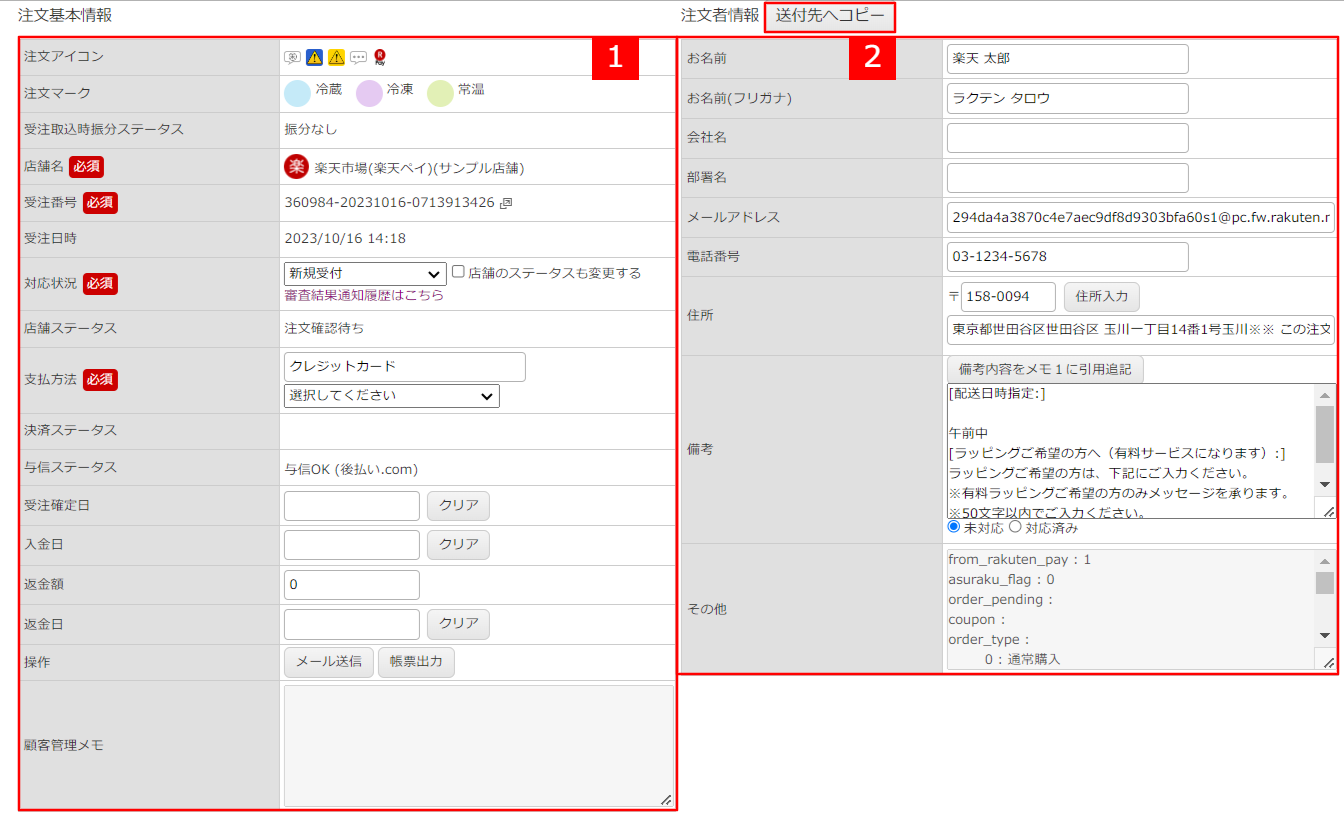Select the 対応済み radio button

[x=1015, y=527]
